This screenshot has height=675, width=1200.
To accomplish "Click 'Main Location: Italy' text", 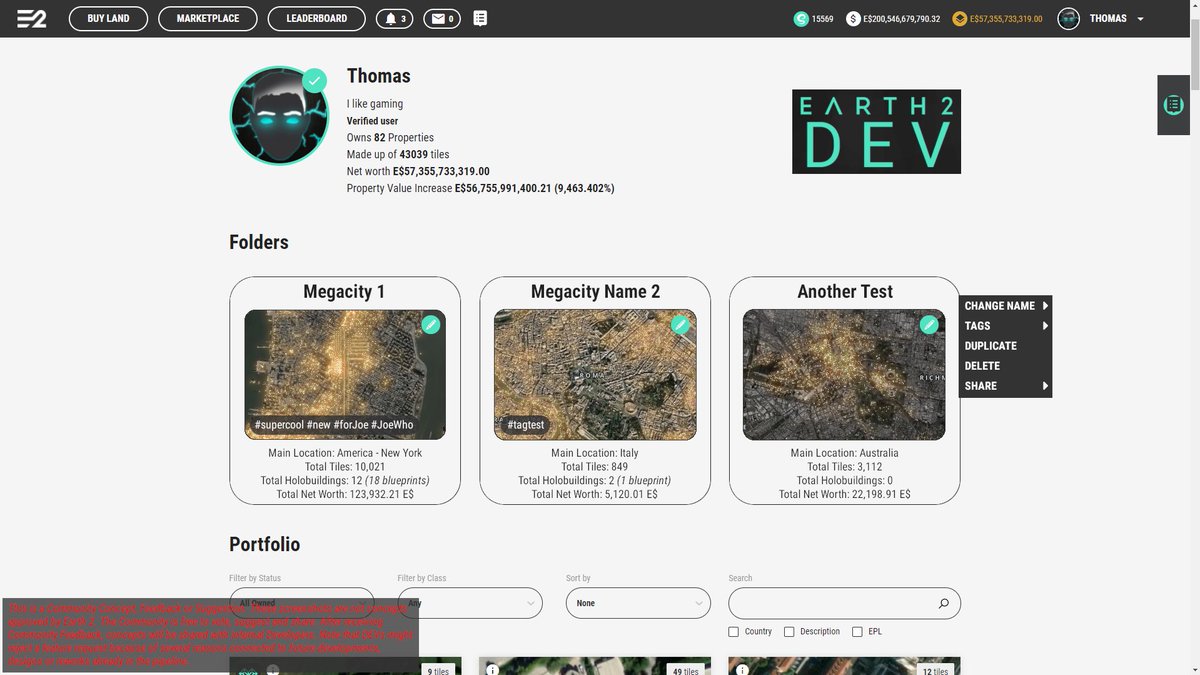I will (595, 453).
